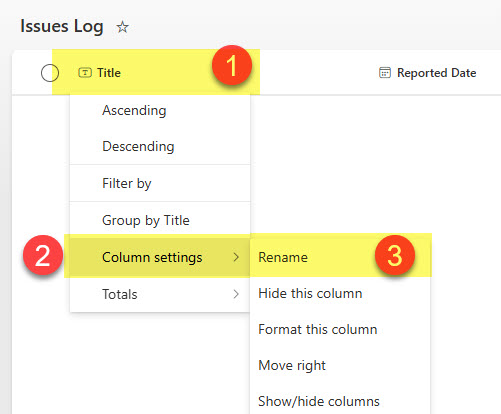Image resolution: width=501 pixels, height=414 pixels.
Task: Open the Totals submenu
Action: coord(160,294)
